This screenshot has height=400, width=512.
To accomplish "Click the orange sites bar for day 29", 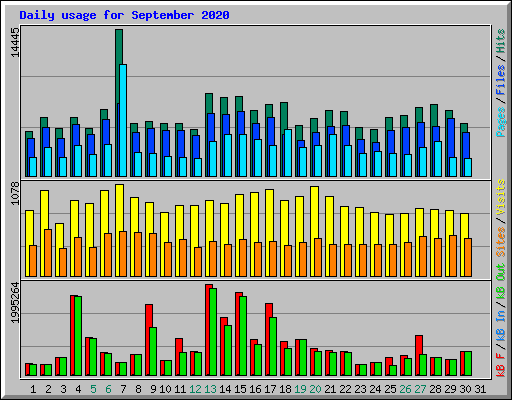I will point(453,256).
